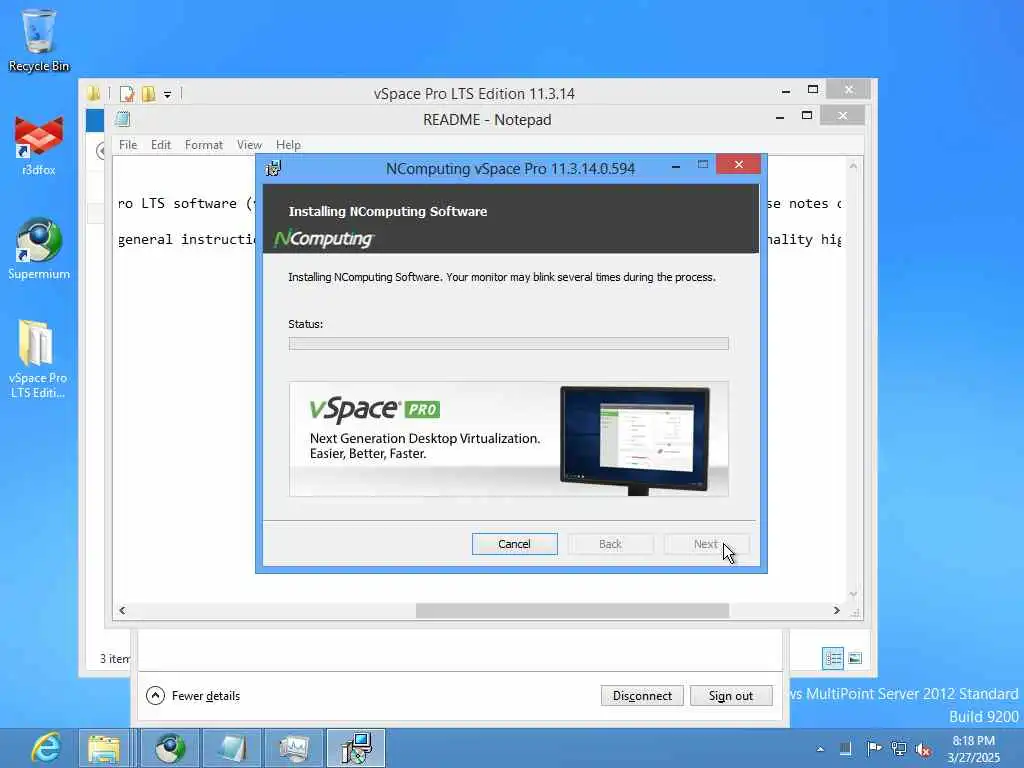Click the disabled Next button
Screen dimensions: 1024x768
pos(706,544)
